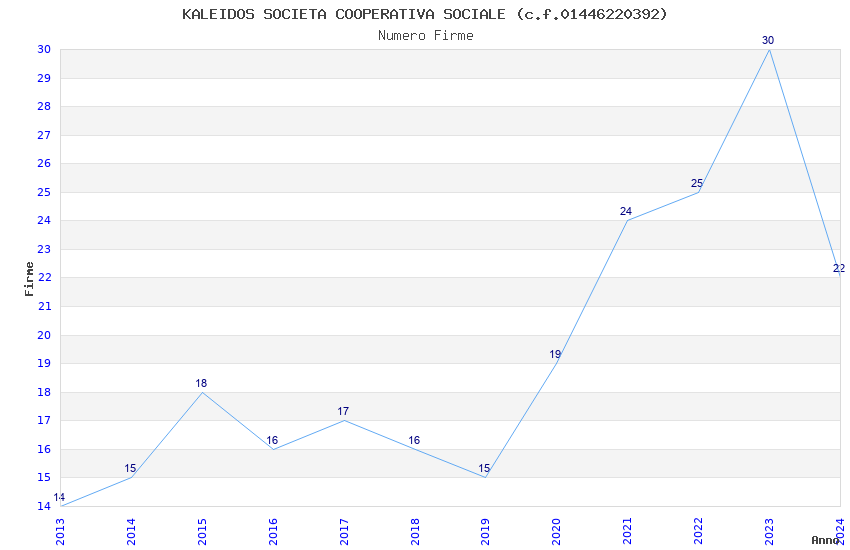Click y-axis tick value 30
This screenshot has height=550, width=850.
pos(44,49)
